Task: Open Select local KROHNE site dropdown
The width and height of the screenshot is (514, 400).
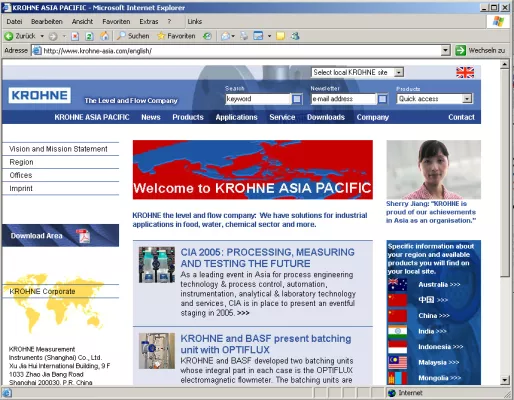Action: [358, 72]
